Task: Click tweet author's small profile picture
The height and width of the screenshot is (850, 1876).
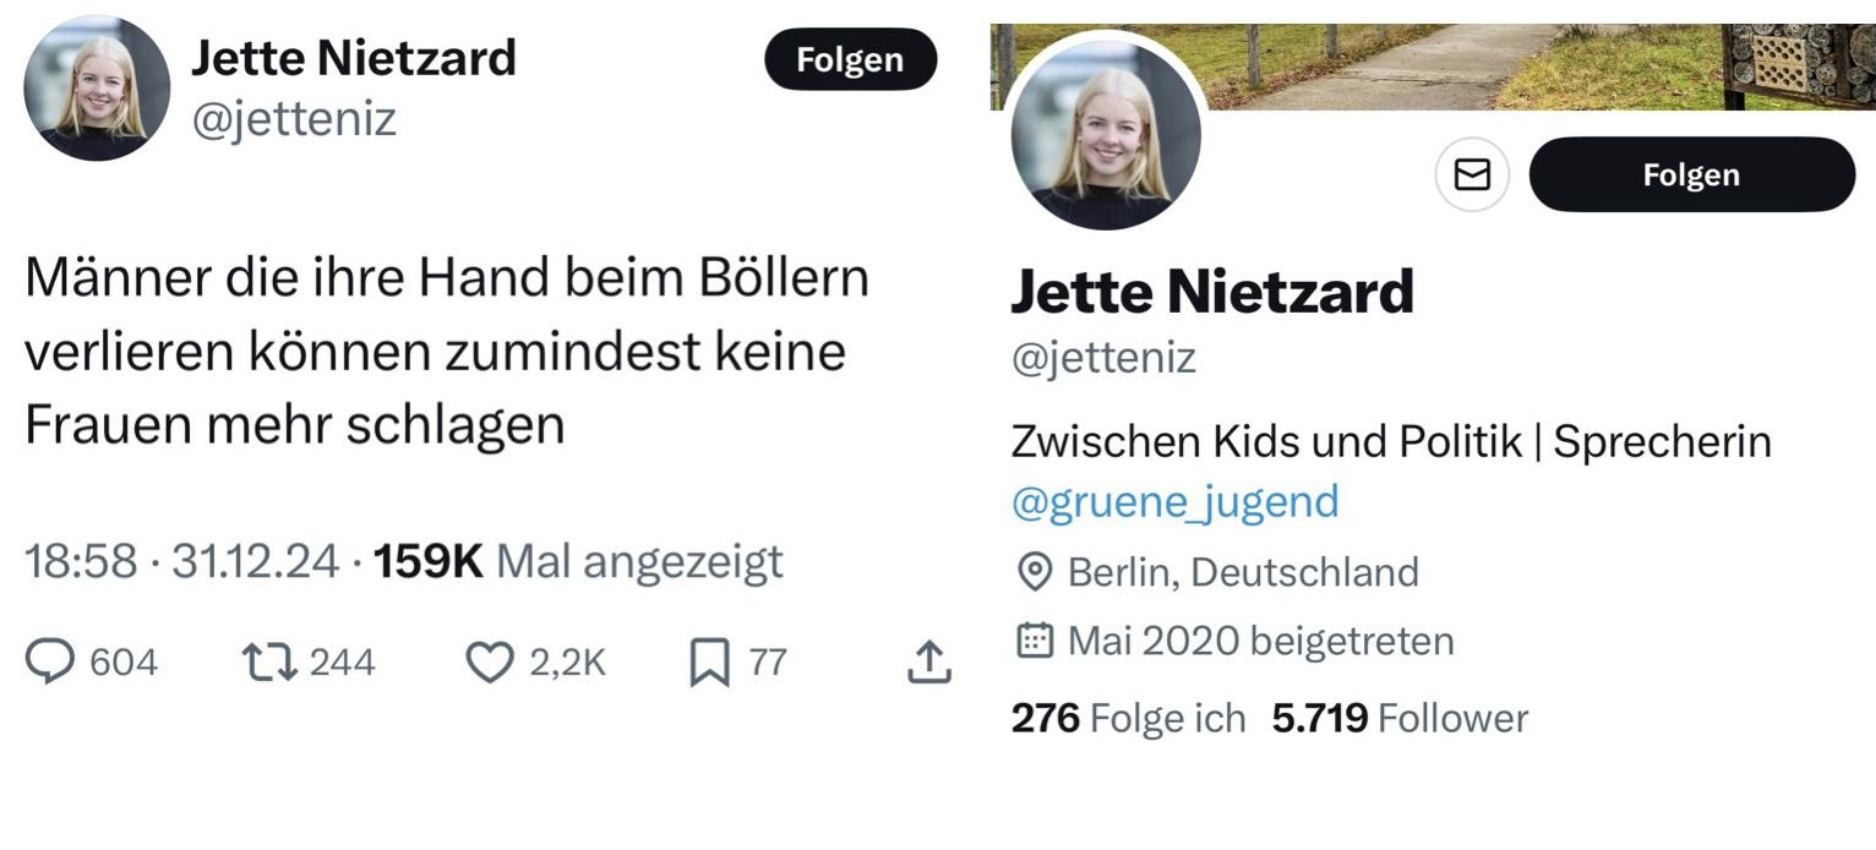Action: [x=97, y=88]
